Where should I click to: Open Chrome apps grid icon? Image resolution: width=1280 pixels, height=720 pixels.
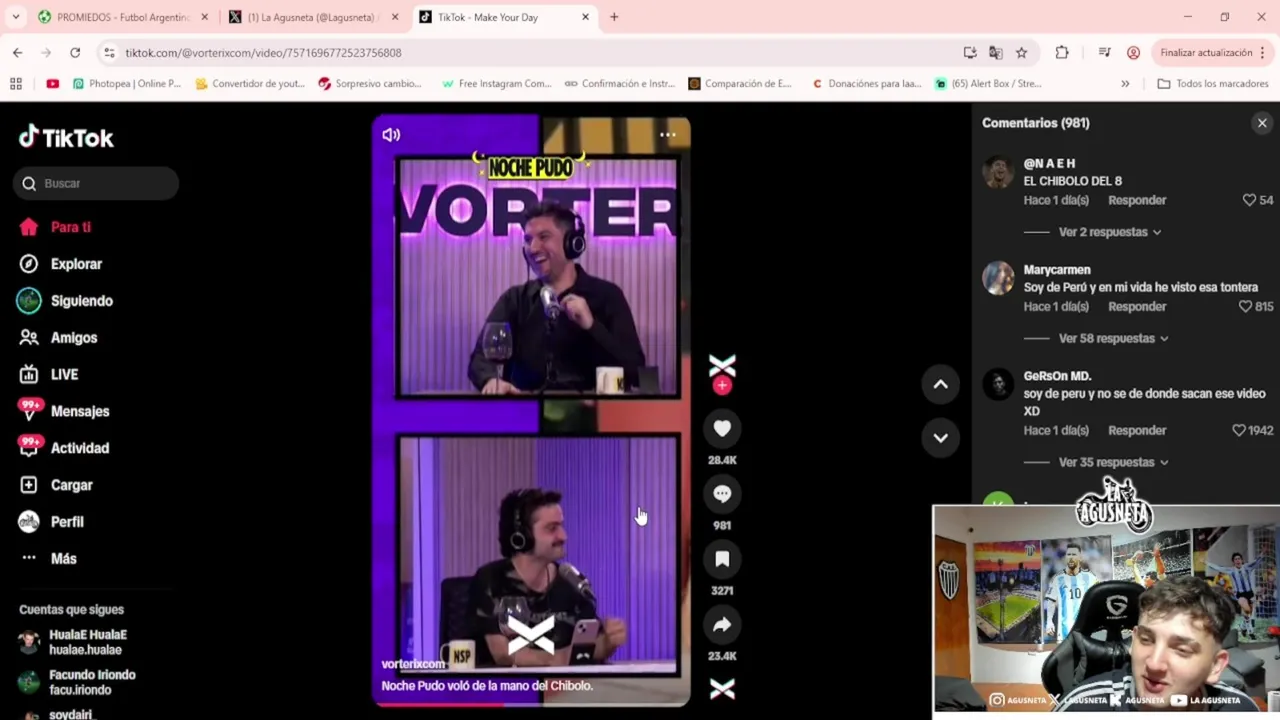pyautogui.click(x=16, y=84)
